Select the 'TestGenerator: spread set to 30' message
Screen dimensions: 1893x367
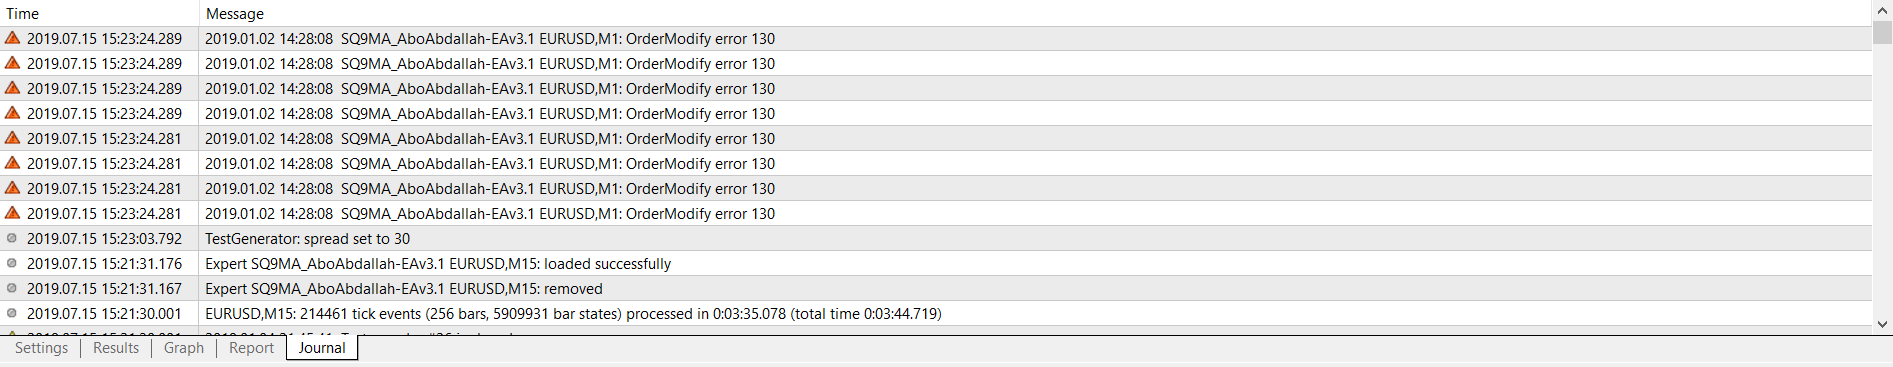coord(307,238)
